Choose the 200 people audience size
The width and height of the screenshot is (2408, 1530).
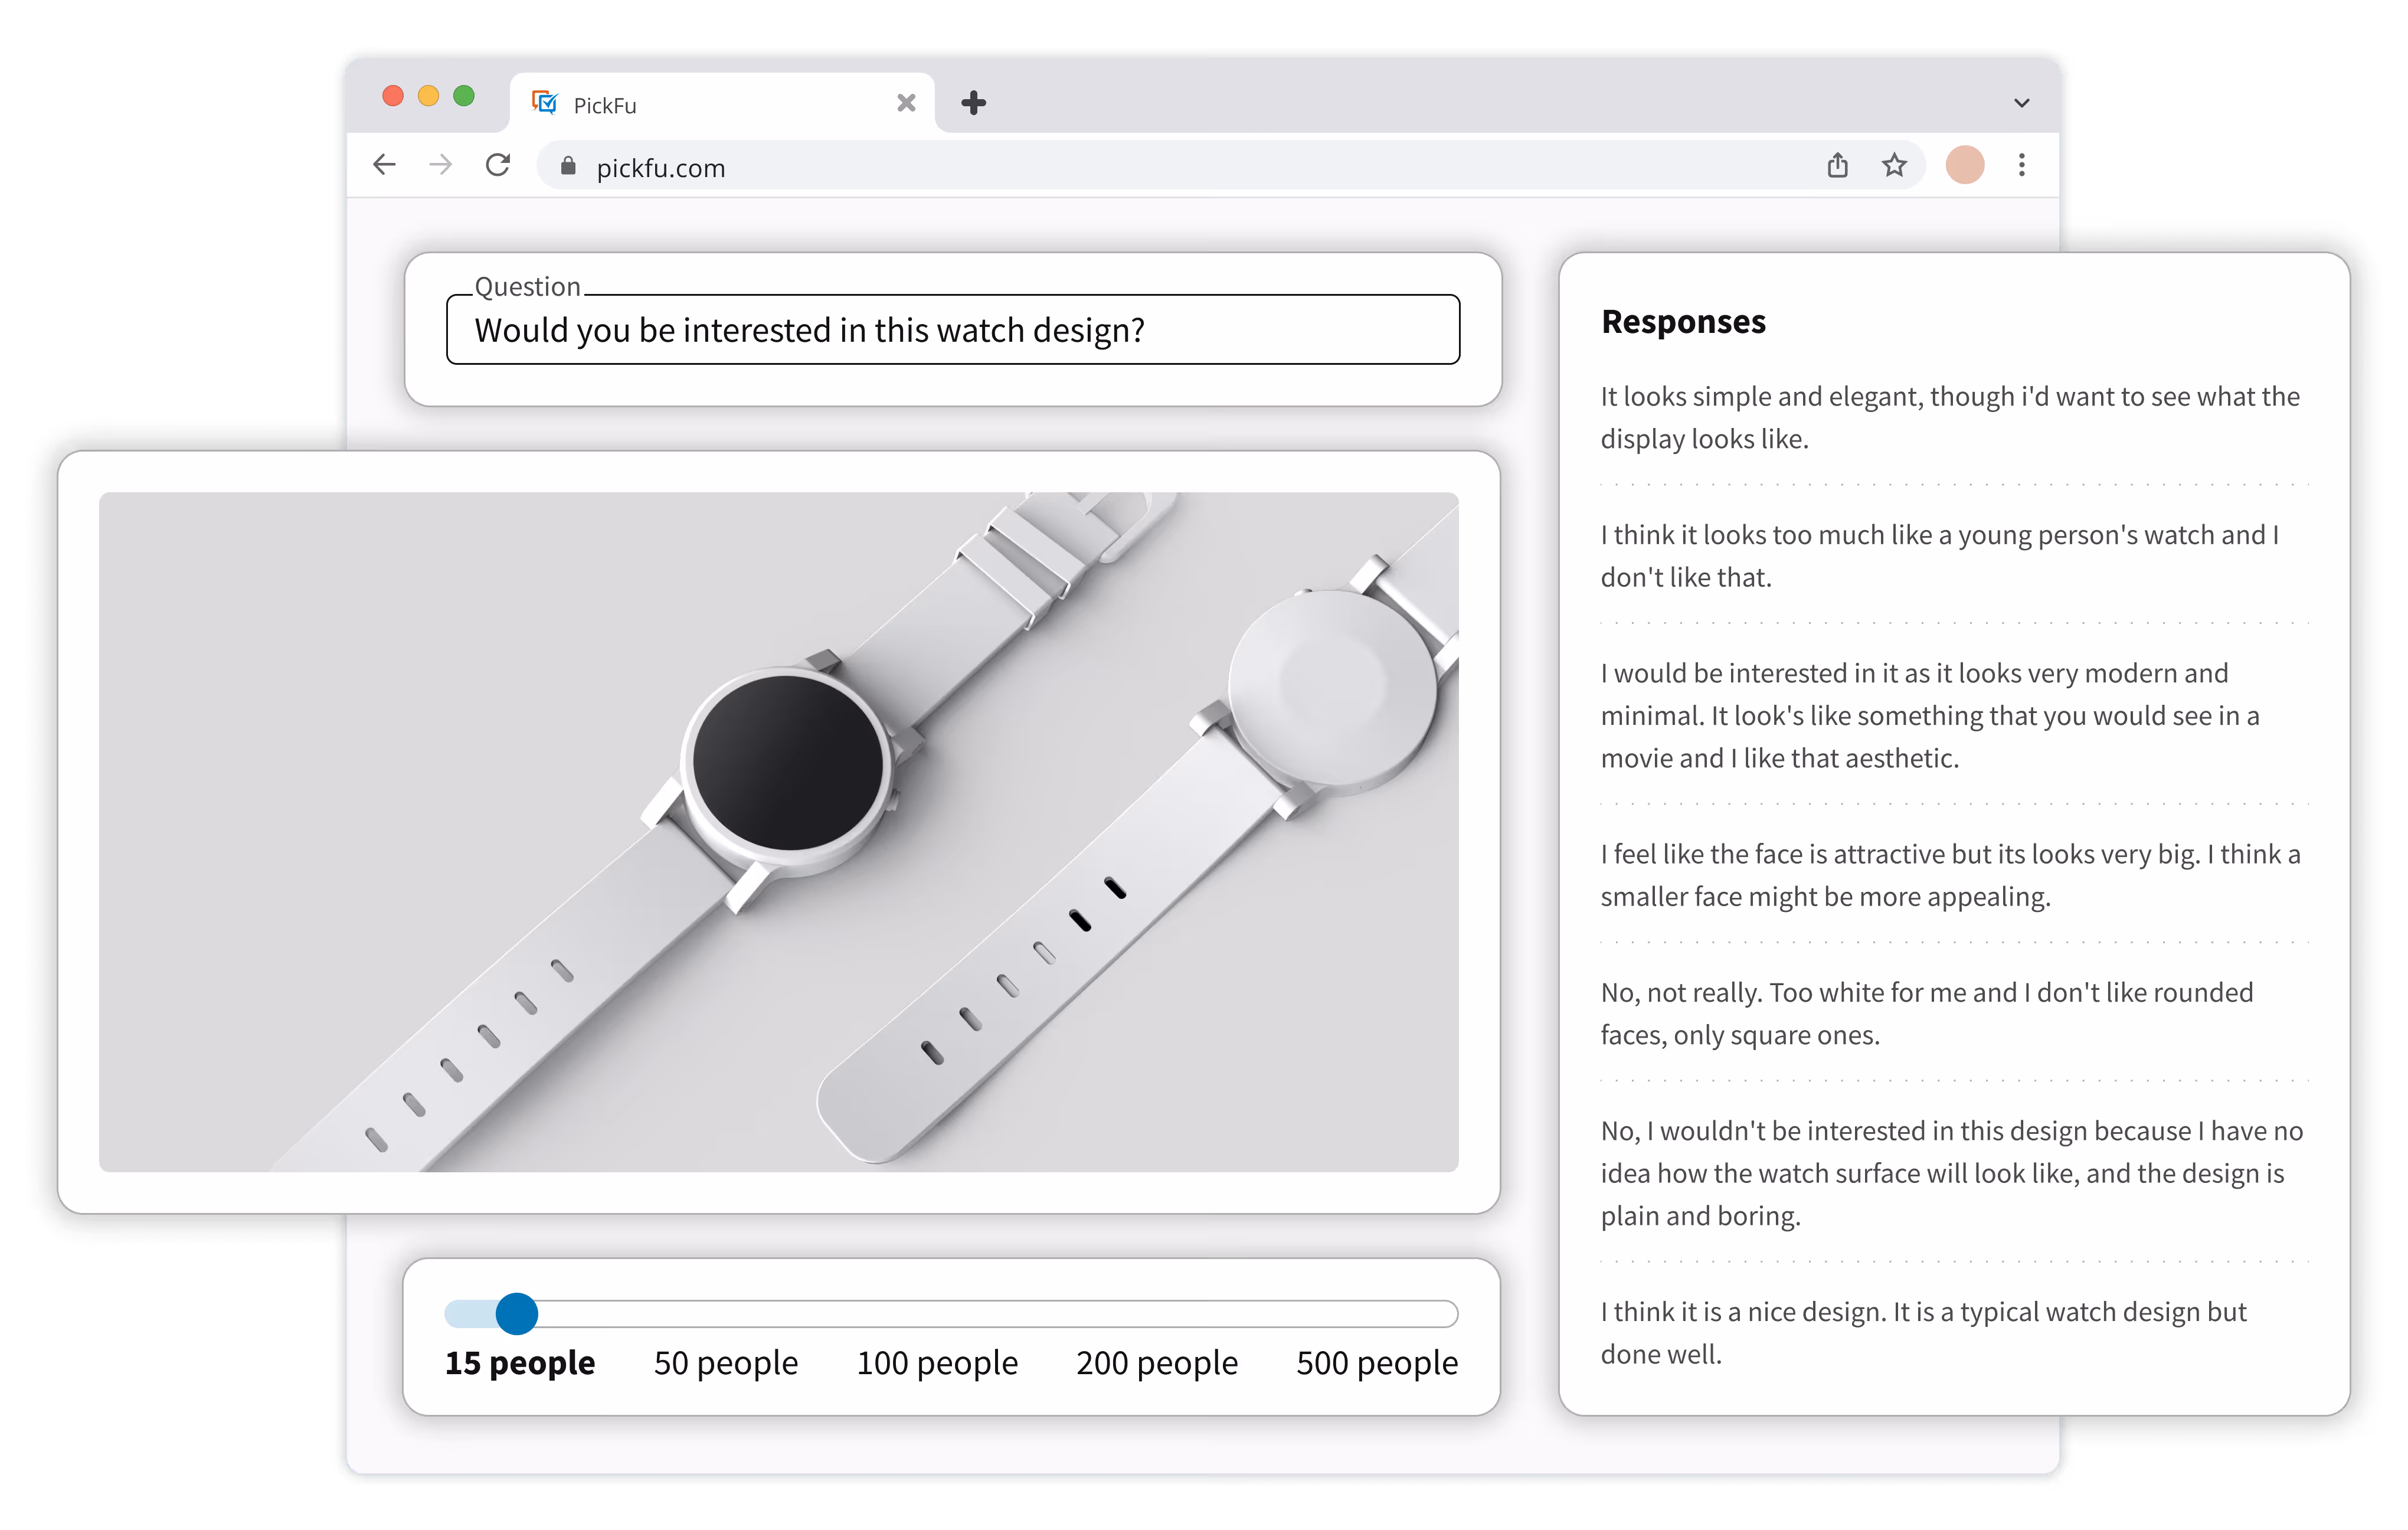1157,1363
